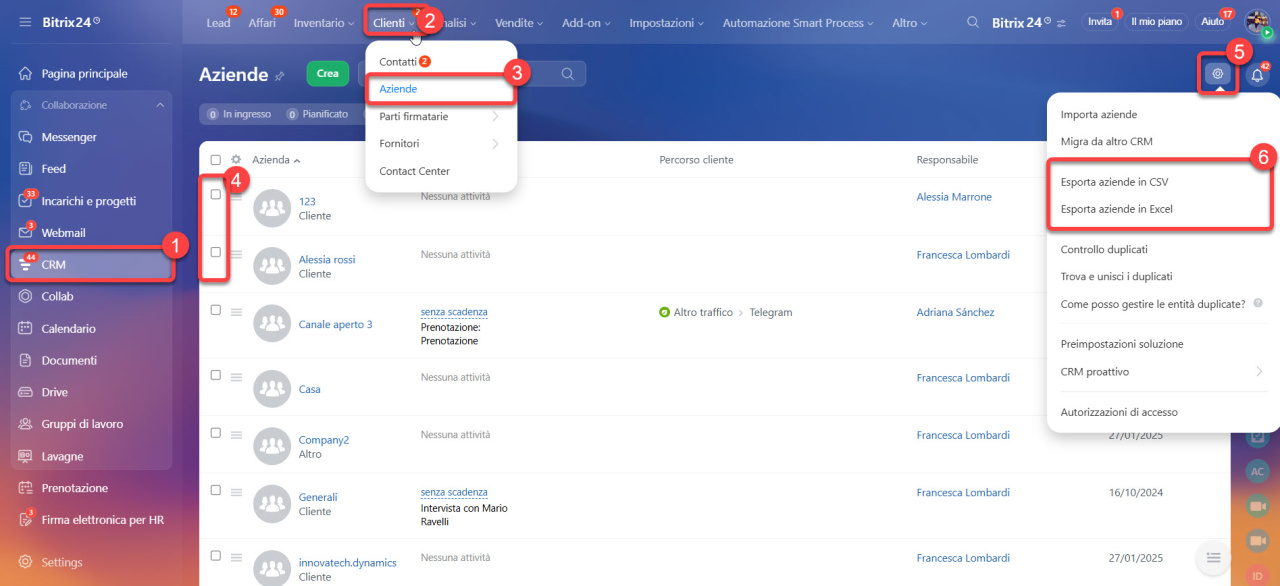Click row menu icon for Casa
The width and height of the screenshot is (1280, 586).
point(237,377)
